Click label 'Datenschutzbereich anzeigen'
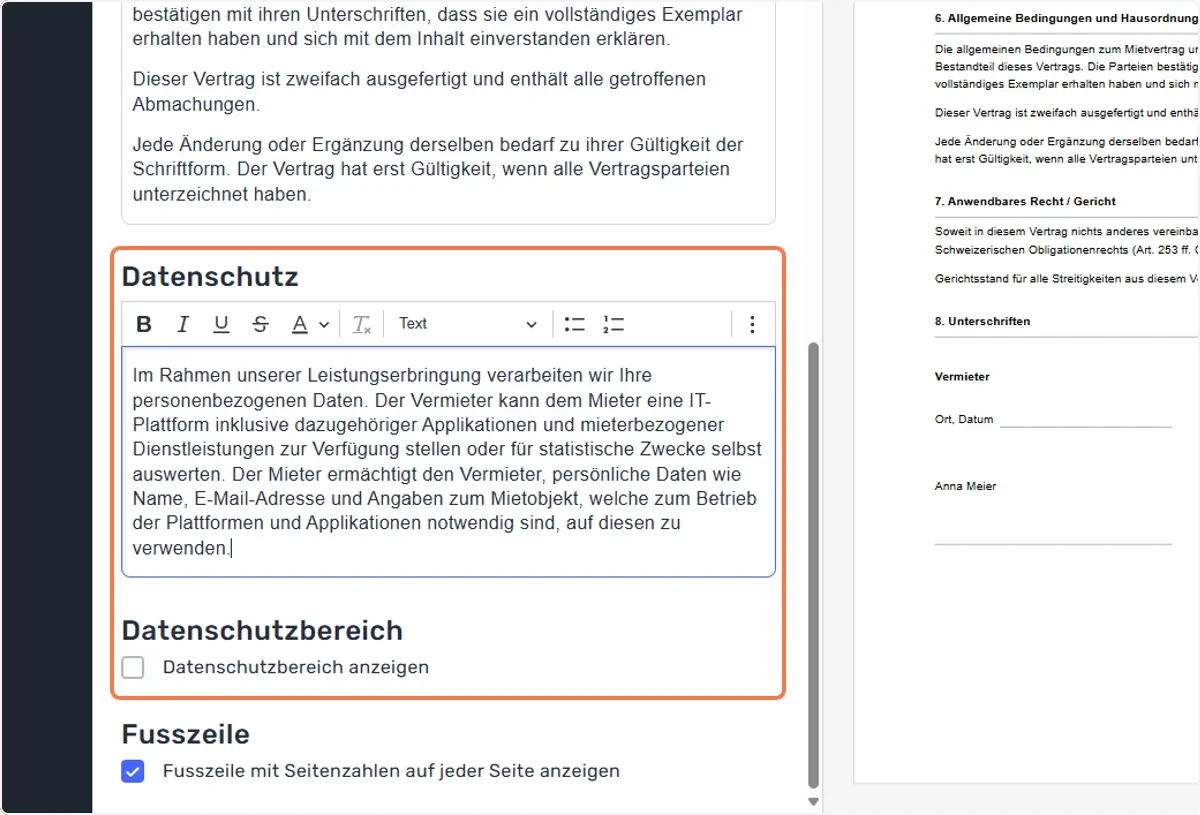1200x815 pixels. point(296,667)
